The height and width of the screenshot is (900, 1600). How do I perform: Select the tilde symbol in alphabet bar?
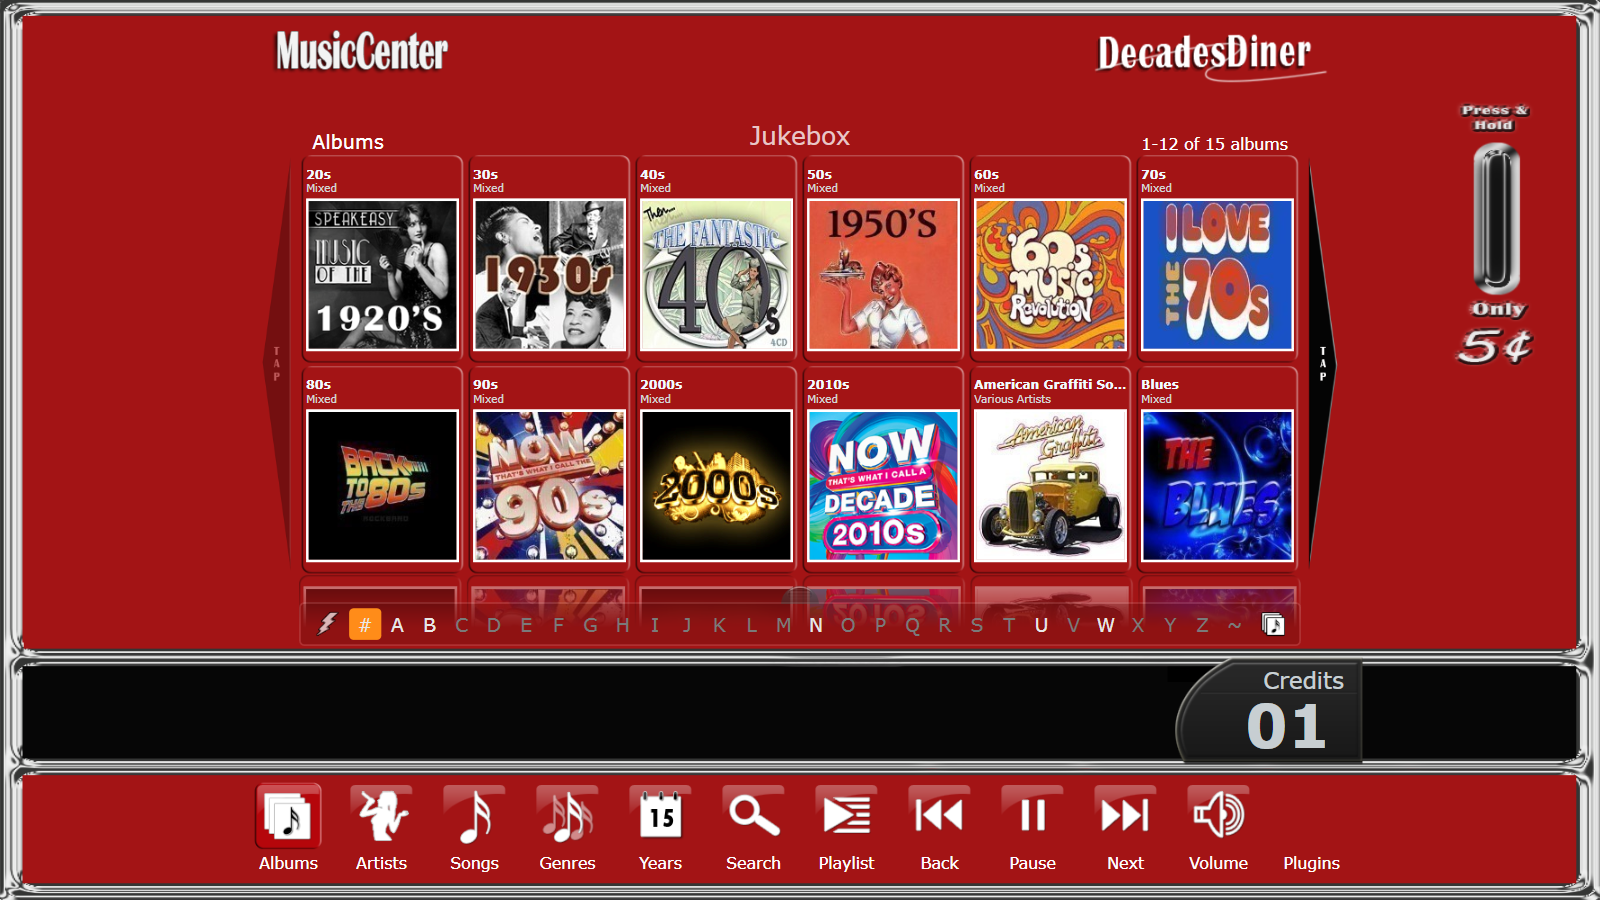tap(1235, 625)
